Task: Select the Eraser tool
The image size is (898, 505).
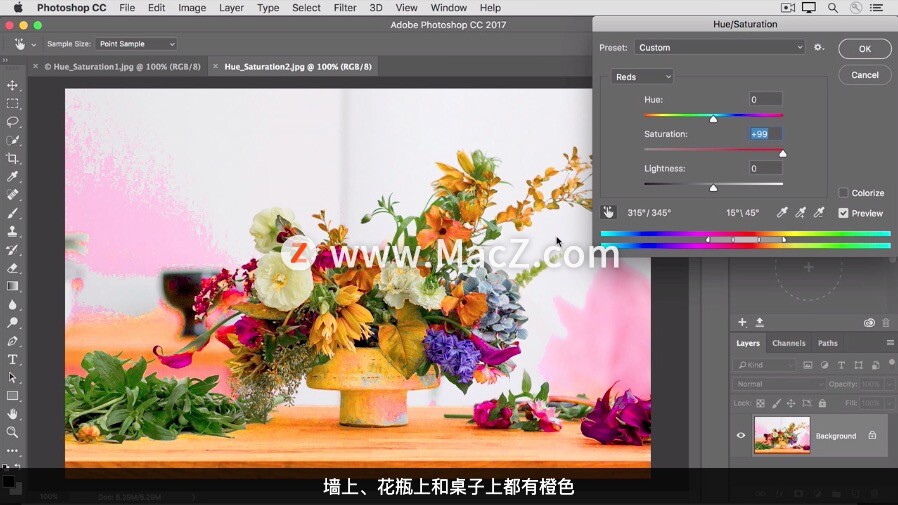Action: click(12, 268)
